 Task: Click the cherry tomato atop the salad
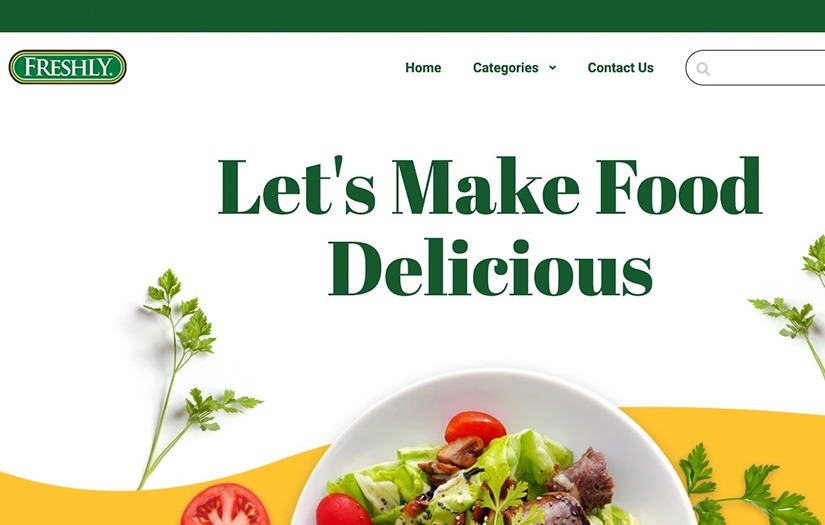pyautogui.click(x=475, y=427)
